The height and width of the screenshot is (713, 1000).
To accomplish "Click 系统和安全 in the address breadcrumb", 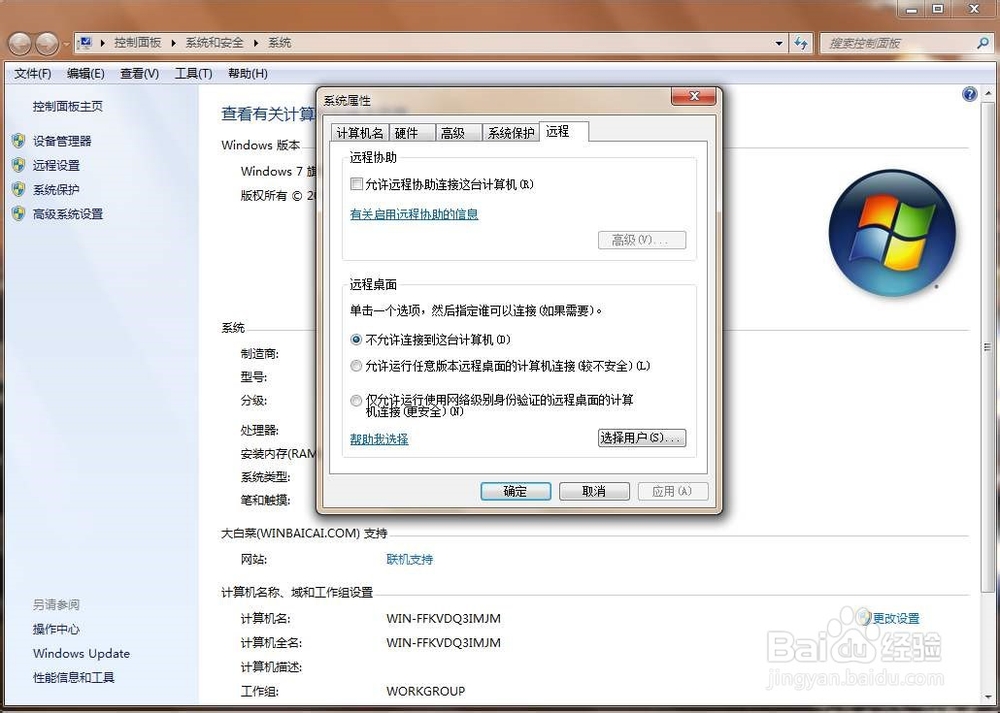I will 214,43.
